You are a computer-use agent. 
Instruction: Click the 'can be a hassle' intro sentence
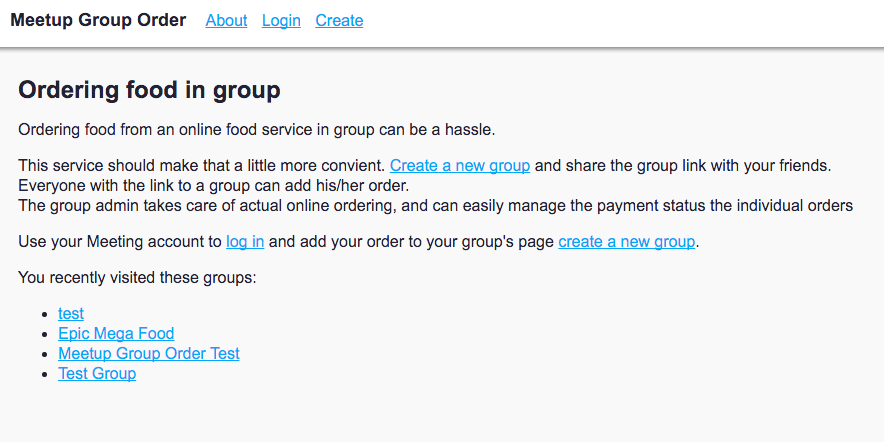(x=257, y=129)
